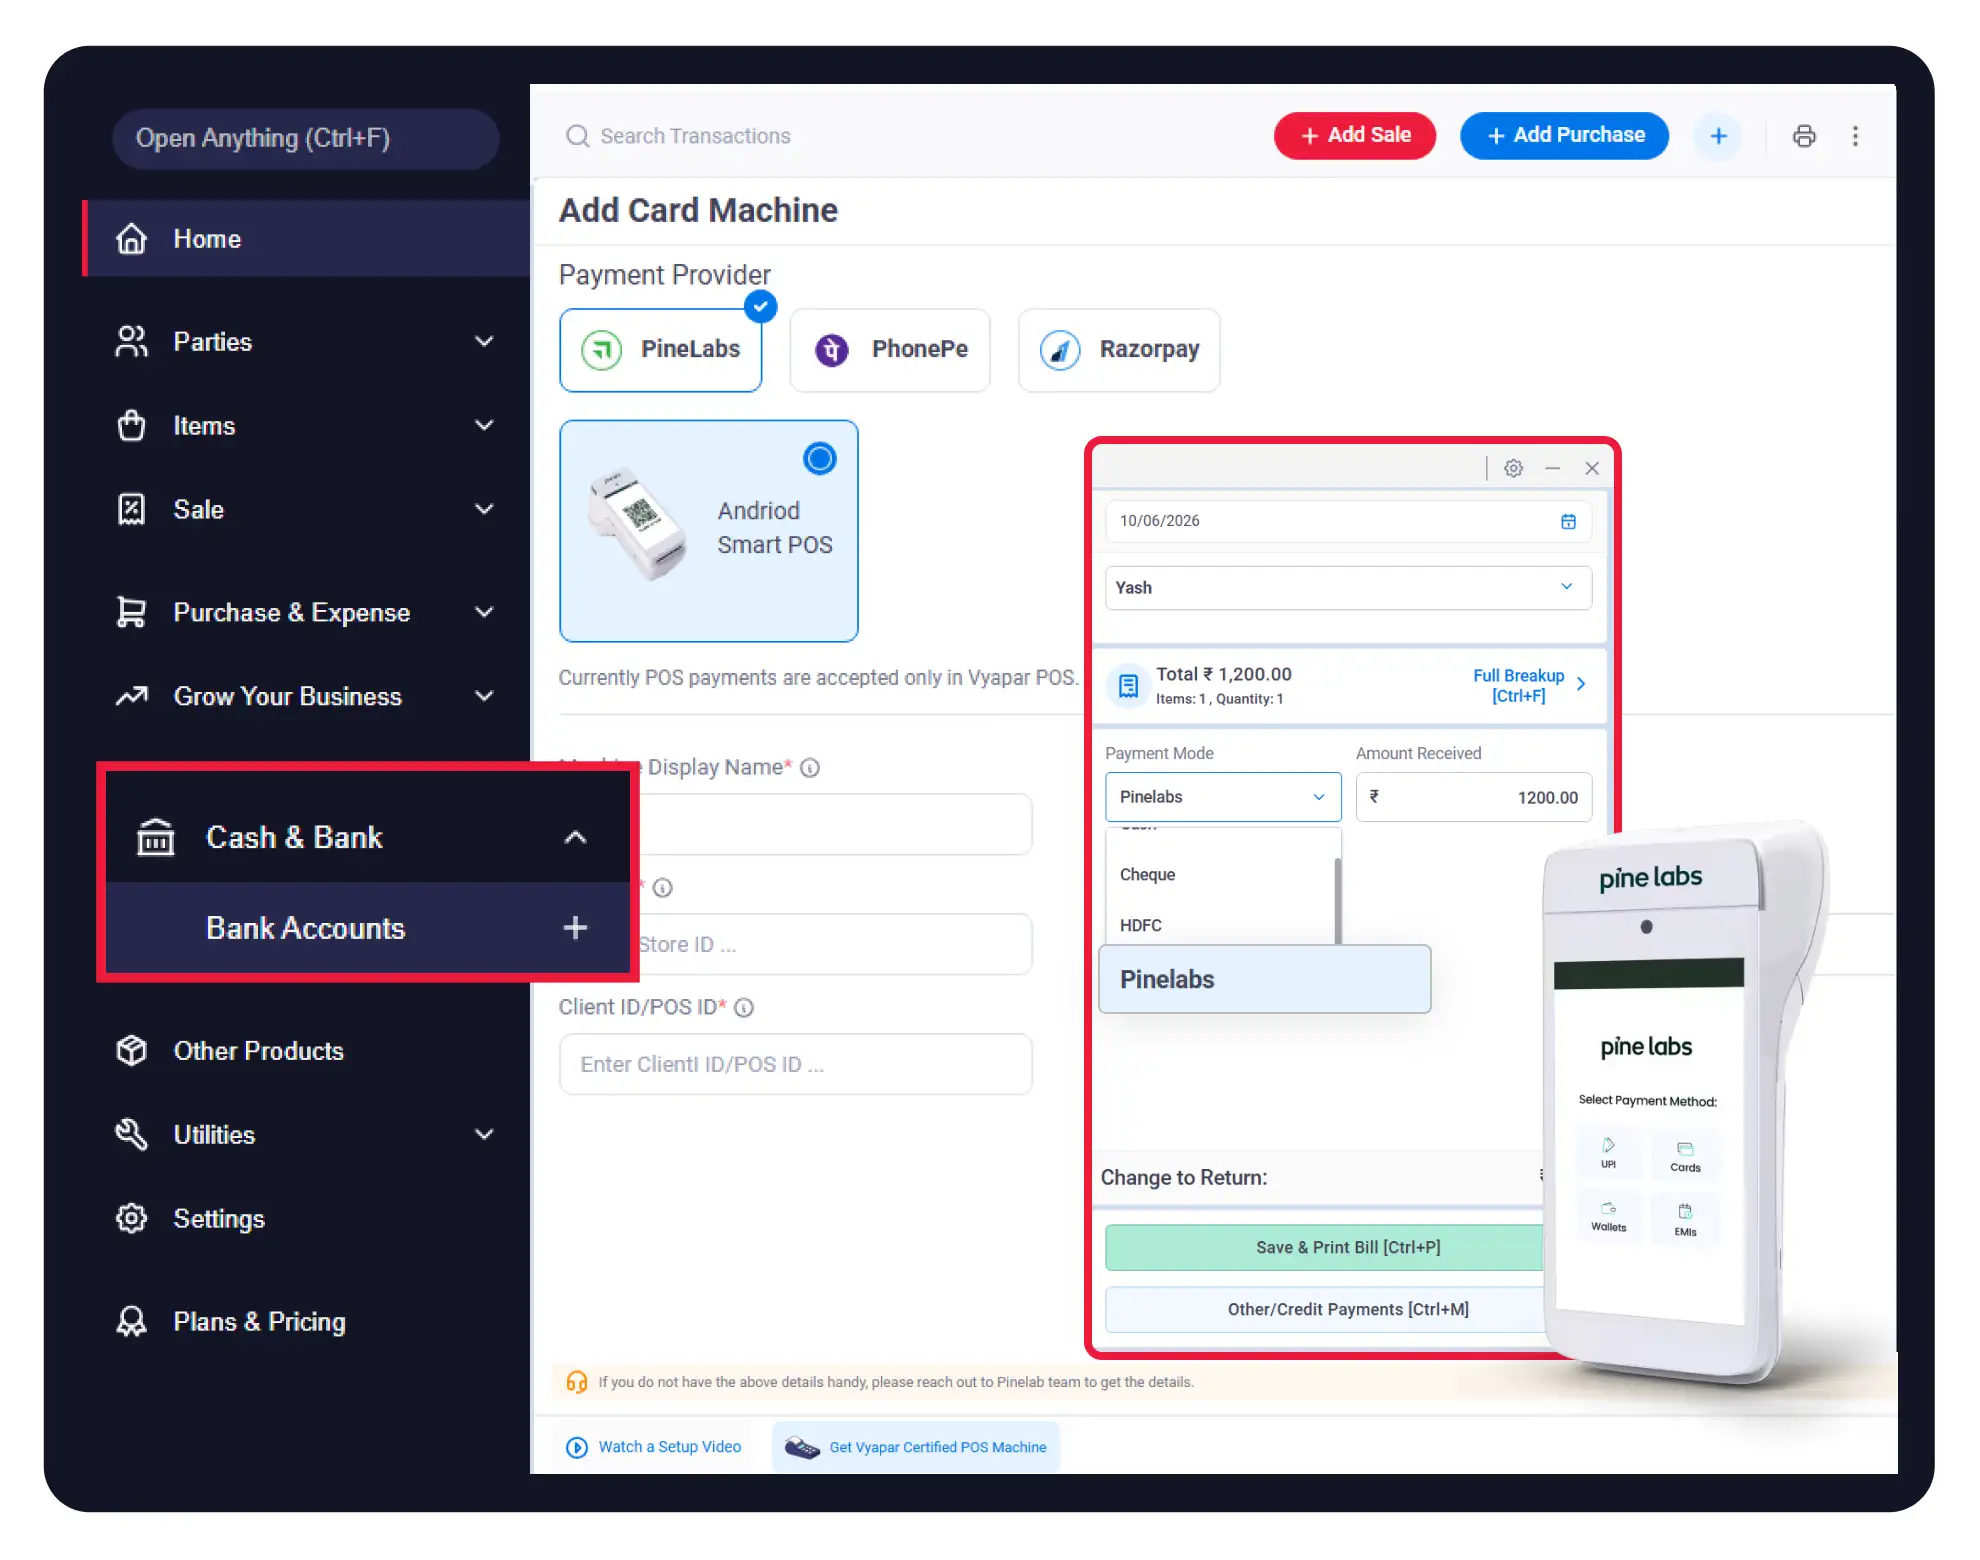The height and width of the screenshot is (1560, 1980).
Task: Open the date picker calendar icon
Action: click(x=1568, y=521)
